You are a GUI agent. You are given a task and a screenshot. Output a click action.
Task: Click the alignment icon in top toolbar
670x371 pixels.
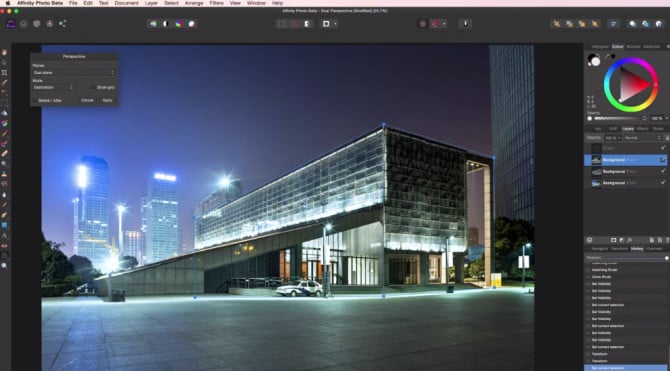[x=614, y=24]
